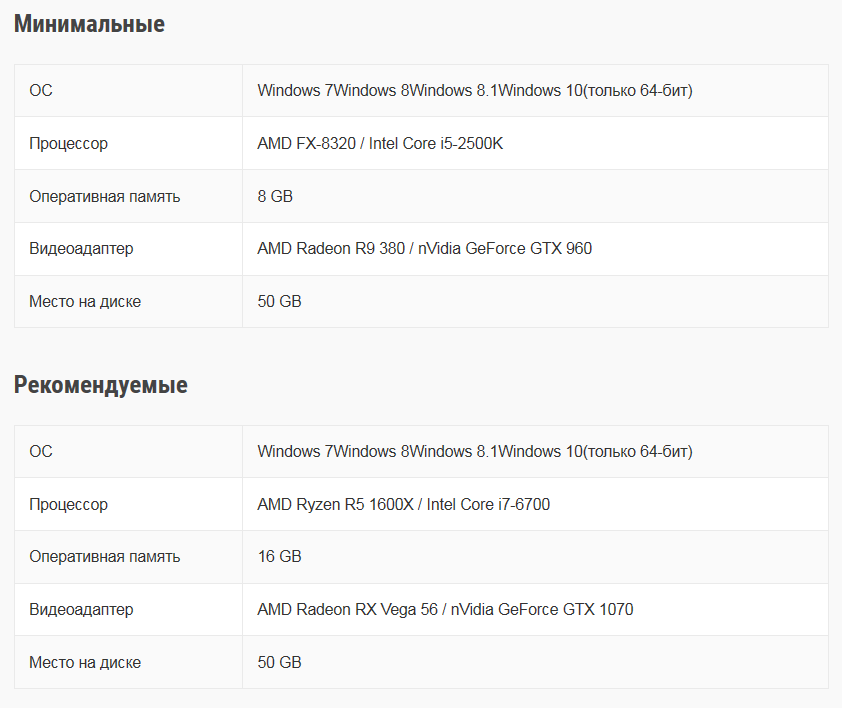Viewport: 842px width, 708px height.
Task: Click the Рекомендуемые heading
Action: pos(100,385)
